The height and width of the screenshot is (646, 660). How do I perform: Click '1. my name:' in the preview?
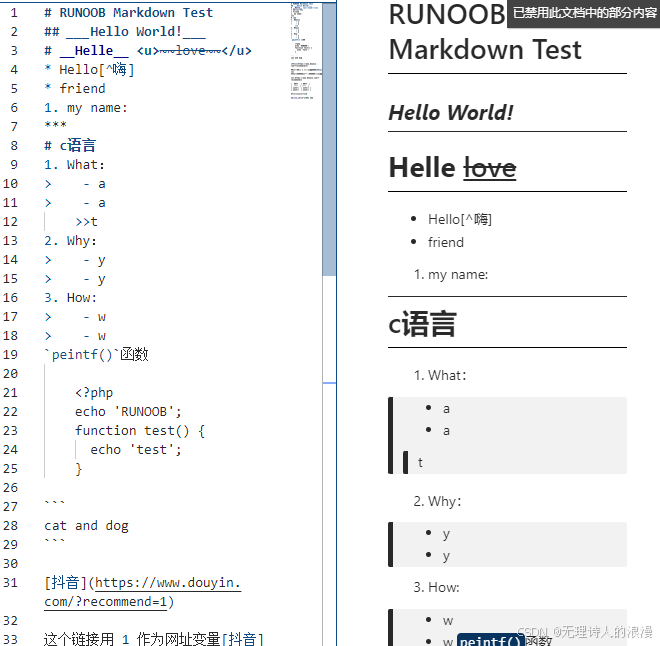[x=451, y=274]
